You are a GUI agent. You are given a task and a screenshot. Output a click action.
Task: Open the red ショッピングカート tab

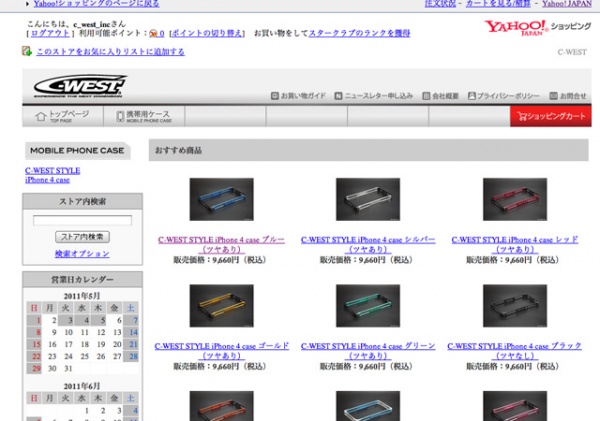pos(551,116)
